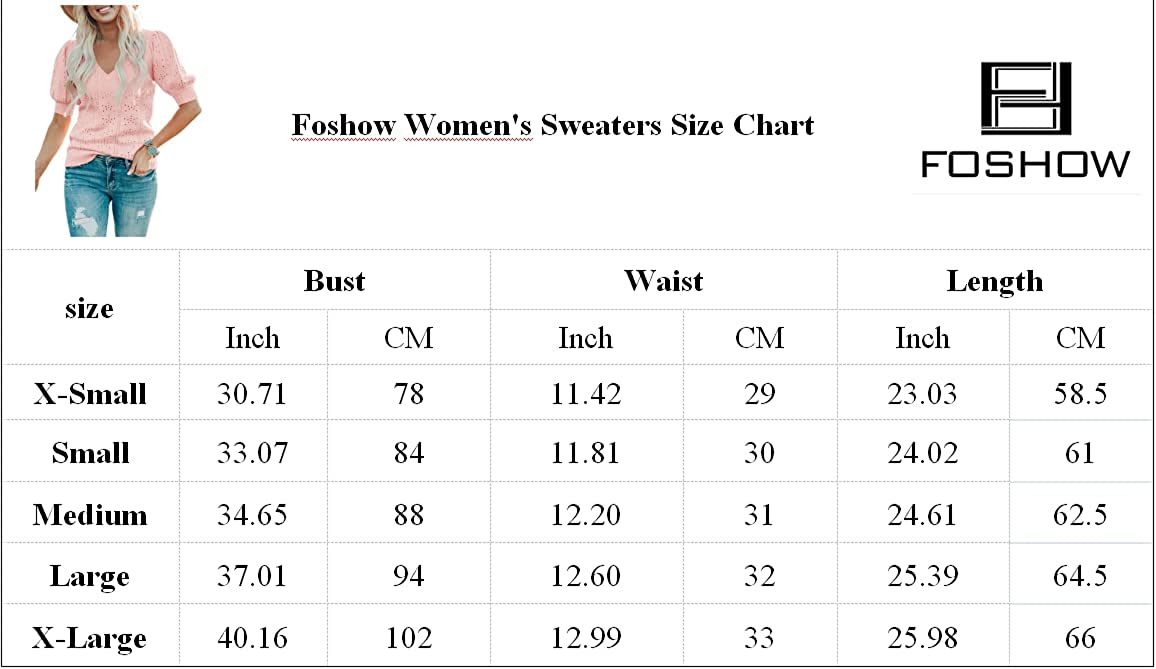The height and width of the screenshot is (669, 1156).
Task: Choose the Medium row label
Action: tap(90, 515)
